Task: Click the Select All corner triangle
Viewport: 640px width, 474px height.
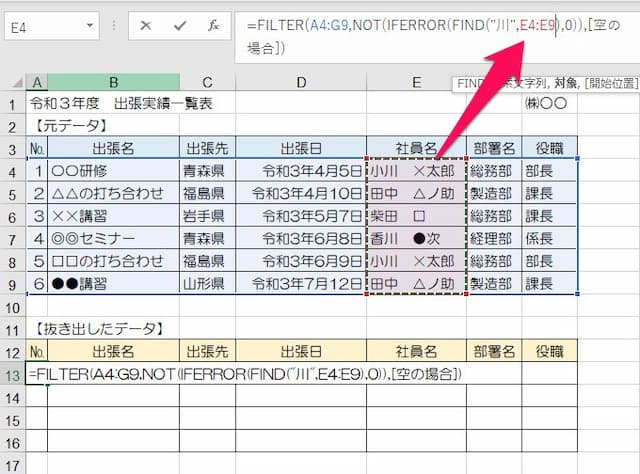Action: 17,83
